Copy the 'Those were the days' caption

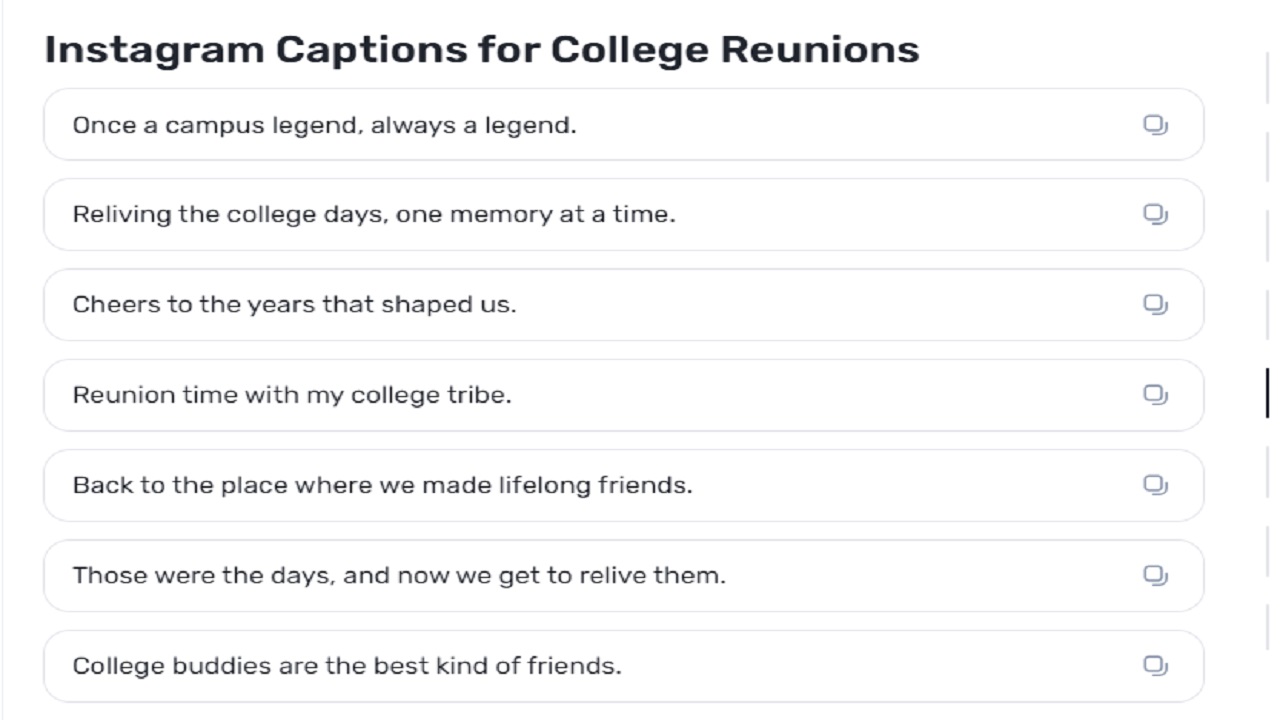[1155, 575]
